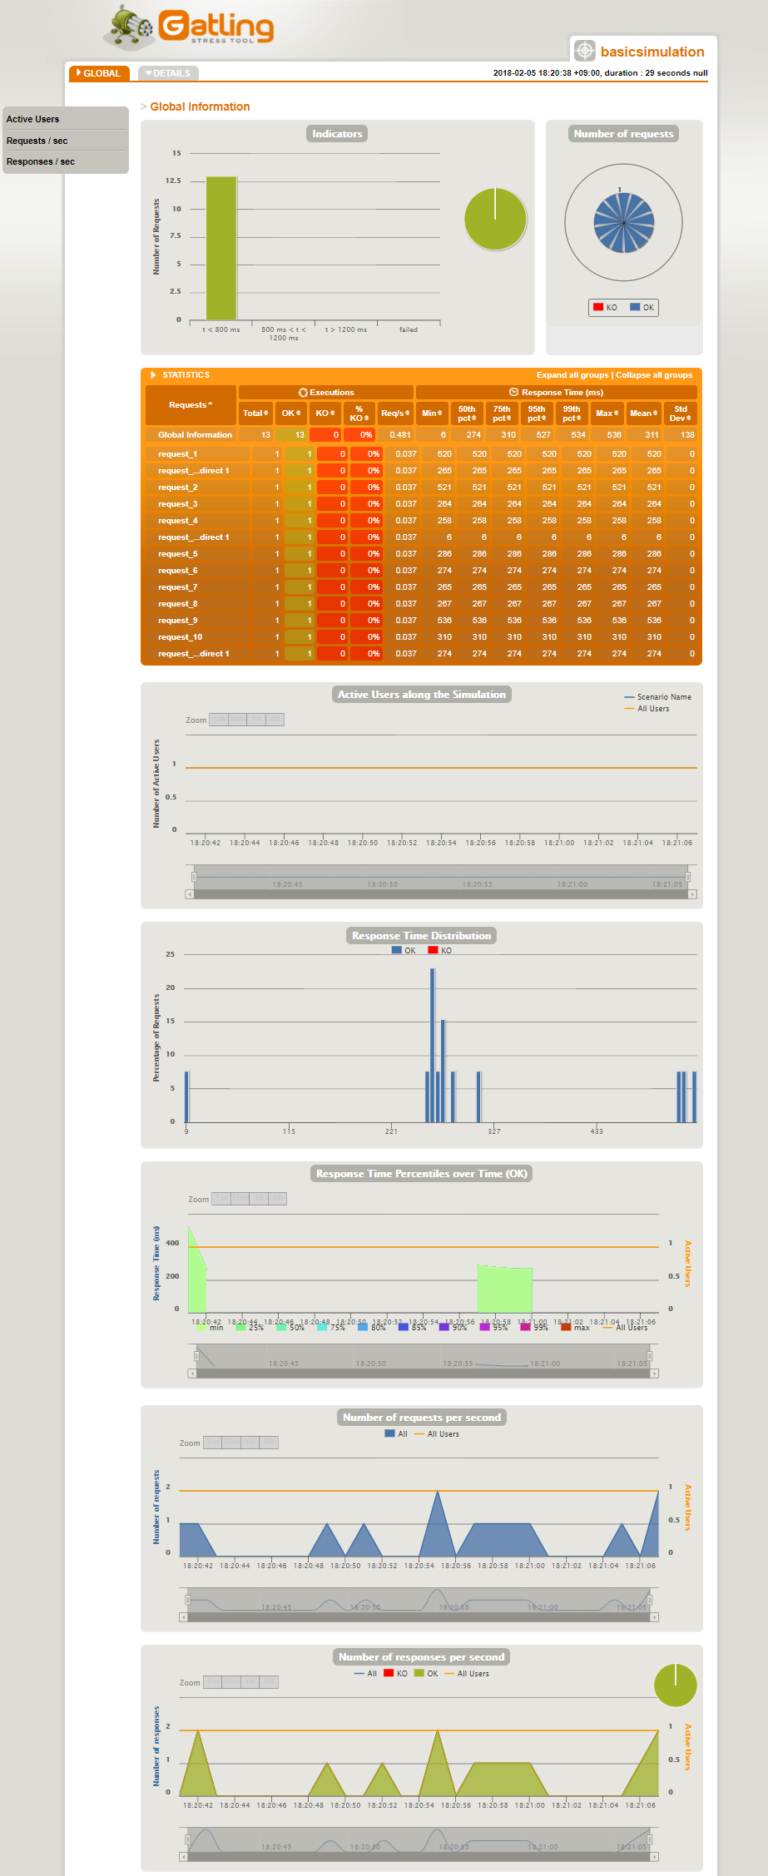Click left handle of Active Users navigator slider
This screenshot has width=768, height=1876.
[194, 877]
